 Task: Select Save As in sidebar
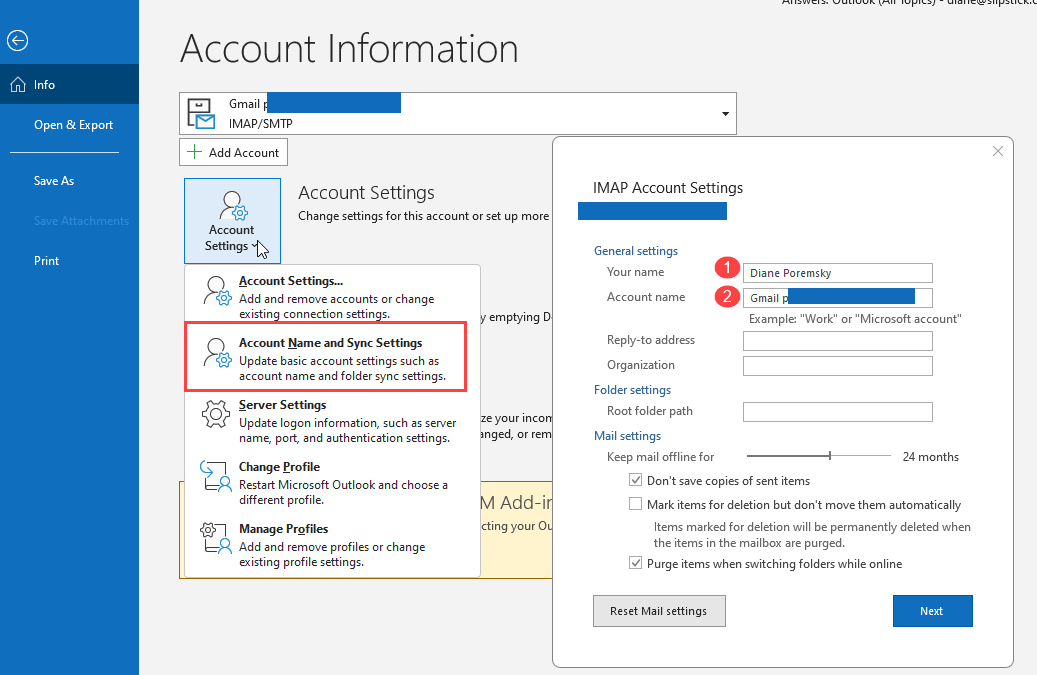pyautogui.click(x=54, y=181)
